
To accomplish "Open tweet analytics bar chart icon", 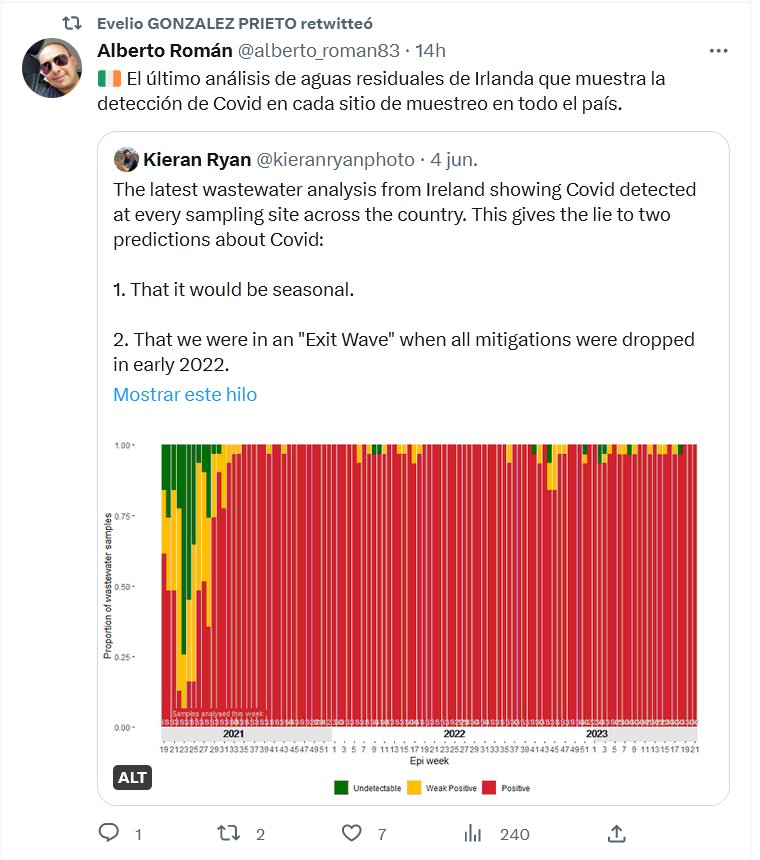I will pos(474,833).
